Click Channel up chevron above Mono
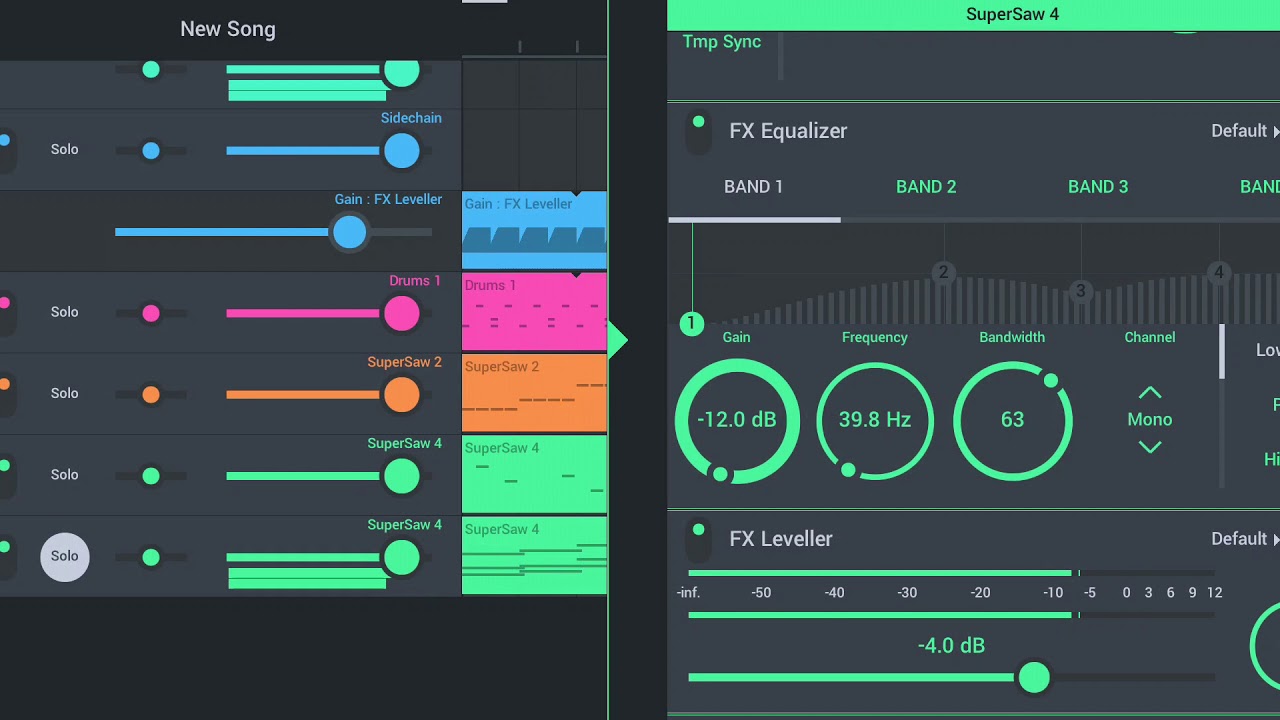Viewport: 1280px width, 720px height. click(x=1150, y=392)
